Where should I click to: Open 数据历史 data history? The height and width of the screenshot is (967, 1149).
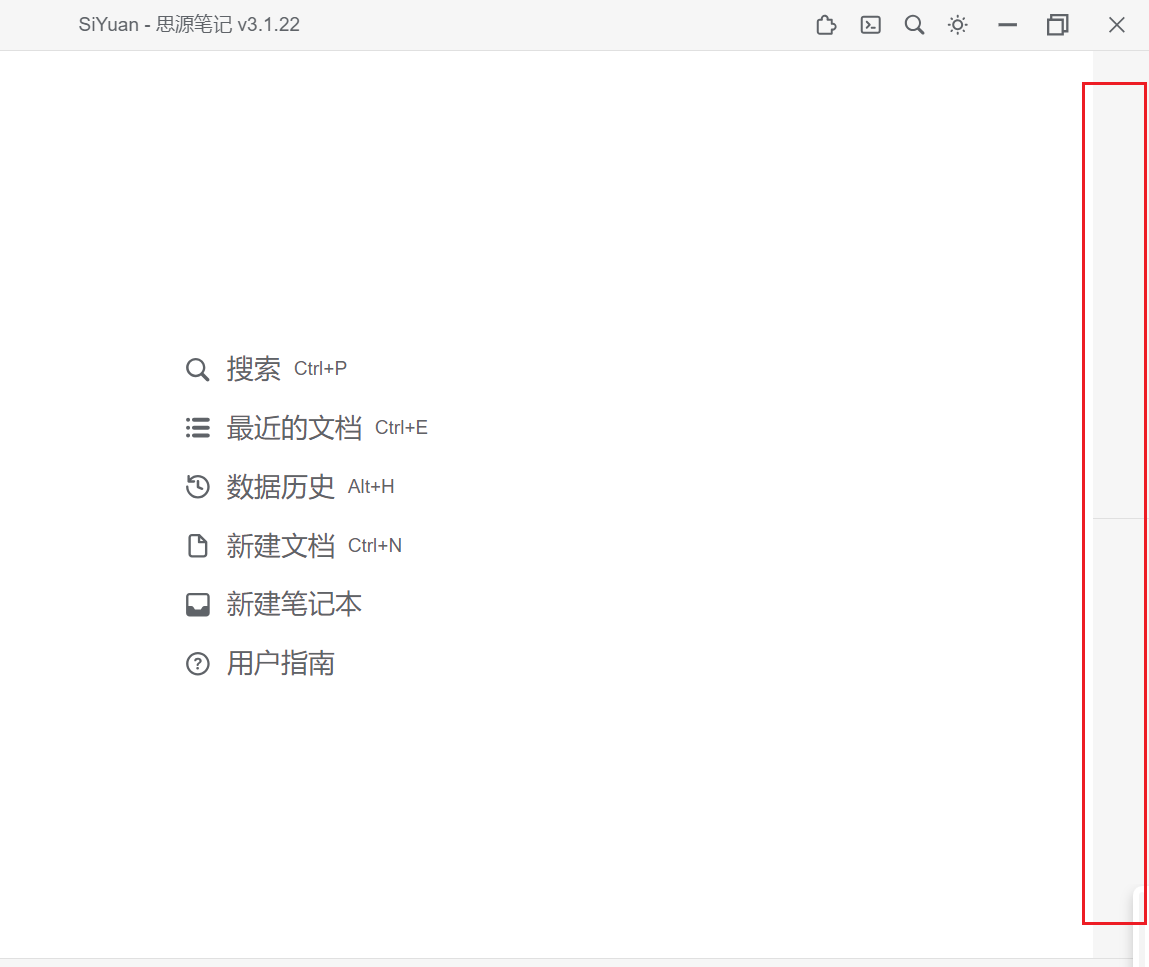tap(281, 486)
